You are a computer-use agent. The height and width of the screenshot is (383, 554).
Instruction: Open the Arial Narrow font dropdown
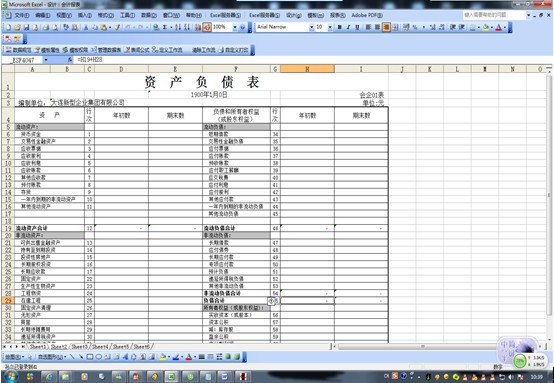312,27
